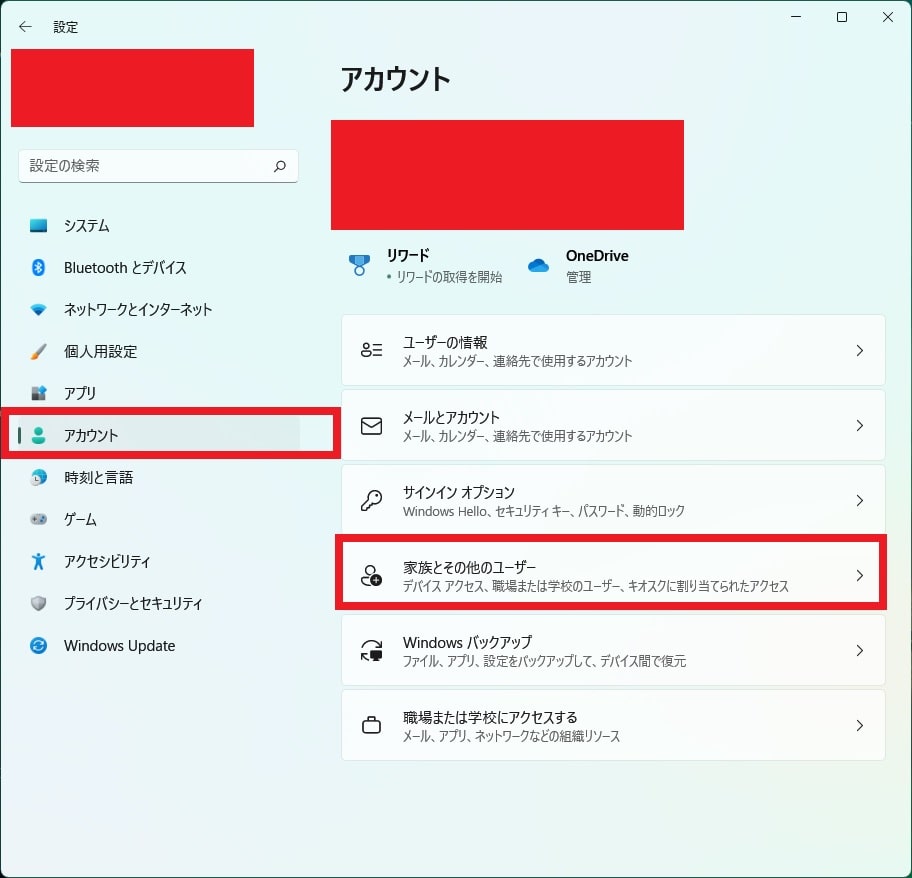Click the アクセシビリティ figure icon
912x878 pixels.
point(38,561)
